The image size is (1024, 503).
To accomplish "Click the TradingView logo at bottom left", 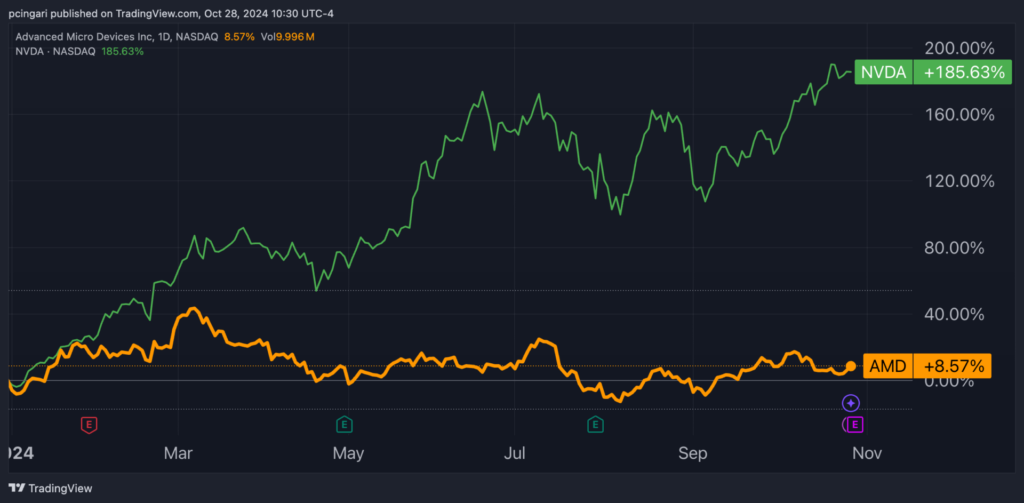I will point(48,488).
